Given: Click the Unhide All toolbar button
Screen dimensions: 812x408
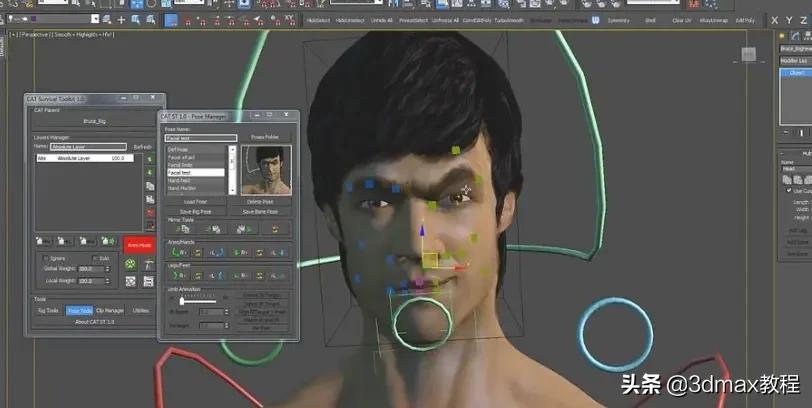Looking at the screenshot, I should point(382,21).
